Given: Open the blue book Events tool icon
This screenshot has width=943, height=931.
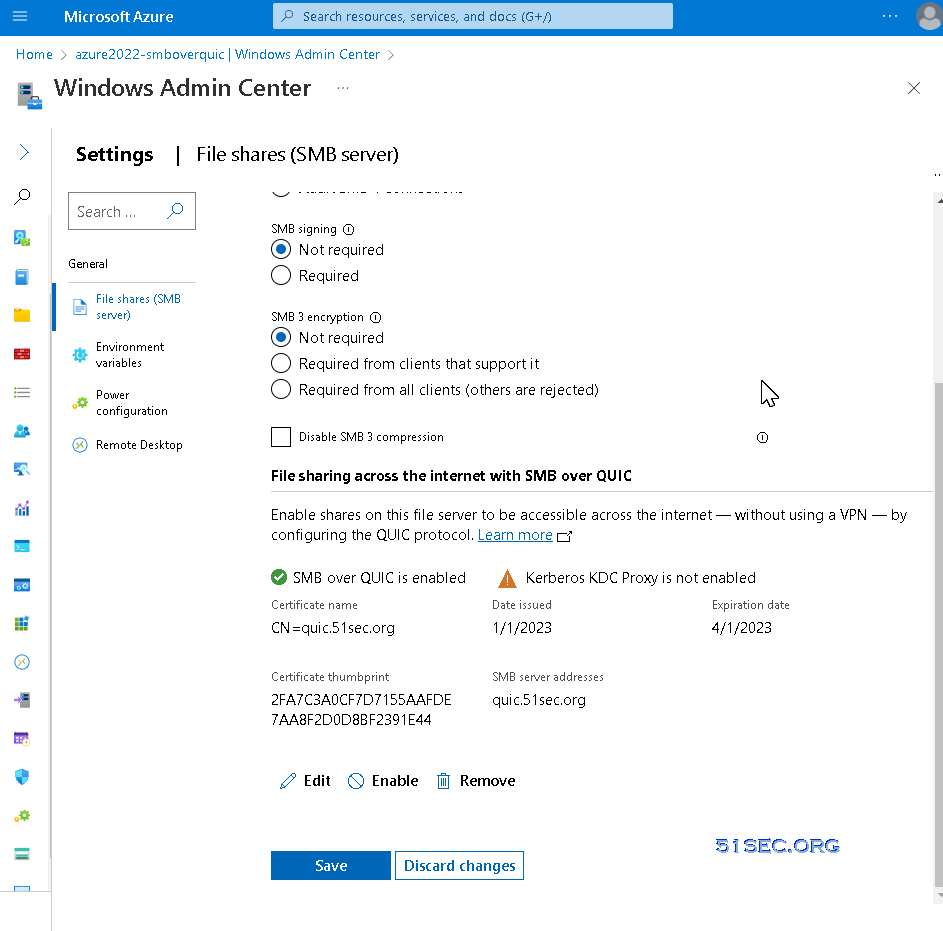Looking at the screenshot, I should 22,277.
